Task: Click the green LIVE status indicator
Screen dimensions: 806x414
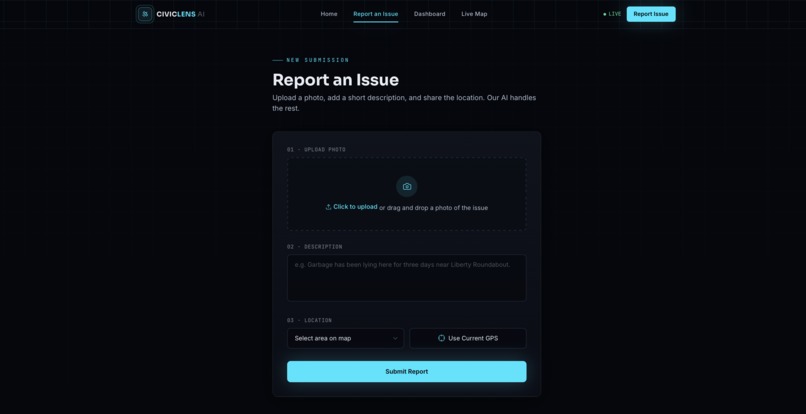Action: pyautogui.click(x=612, y=14)
